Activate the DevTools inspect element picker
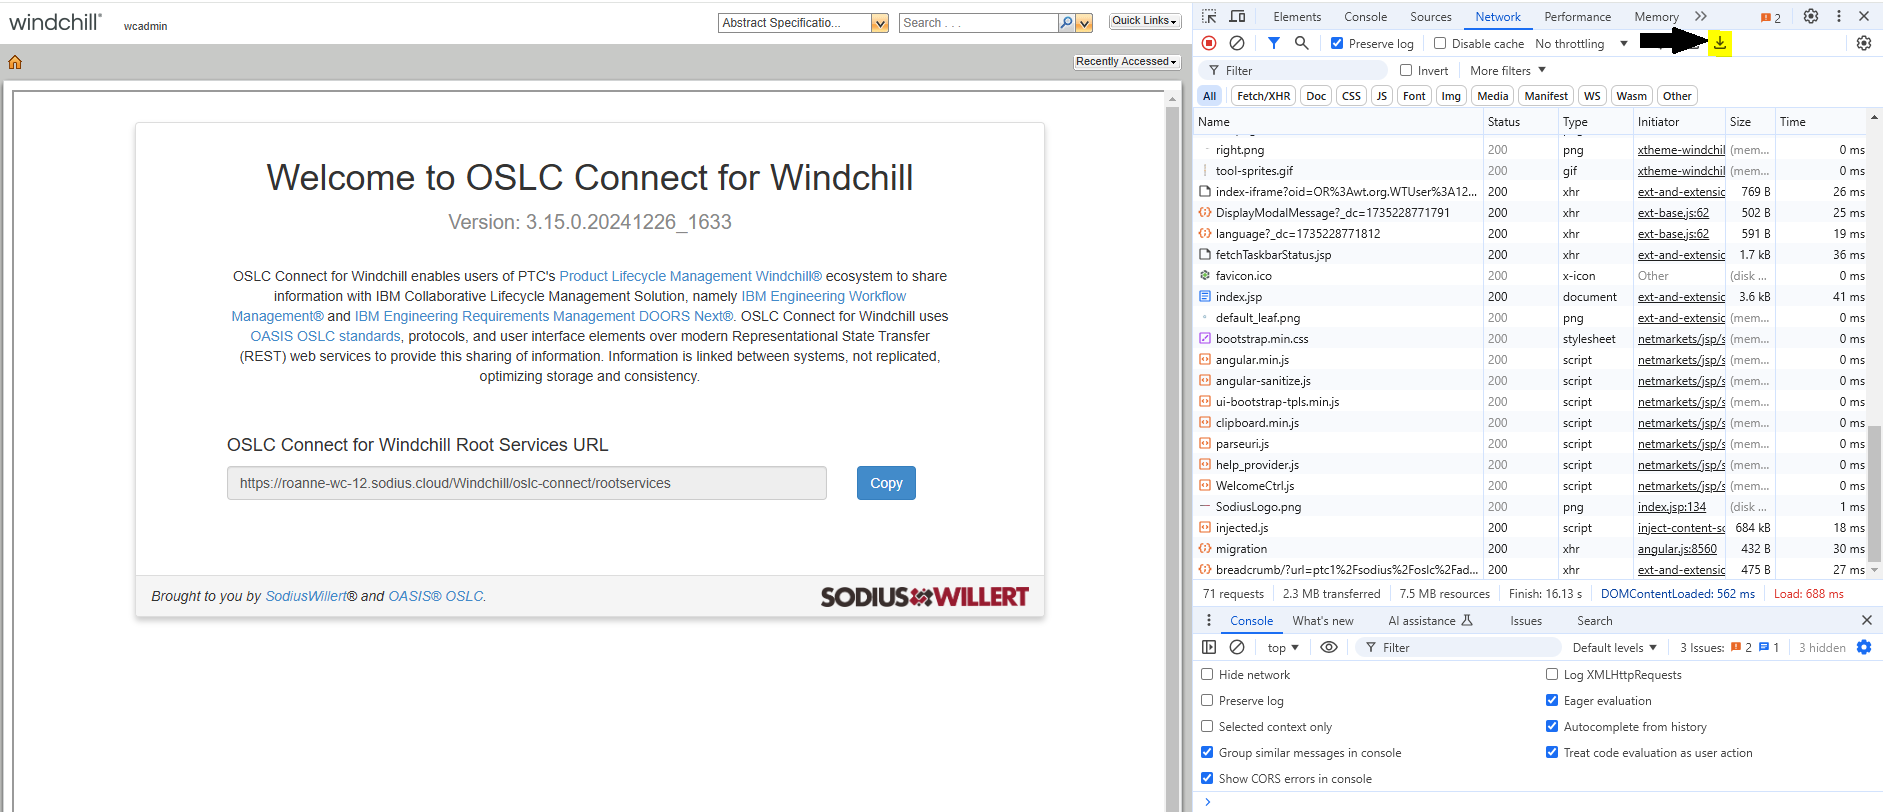 pyautogui.click(x=1209, y=16)
